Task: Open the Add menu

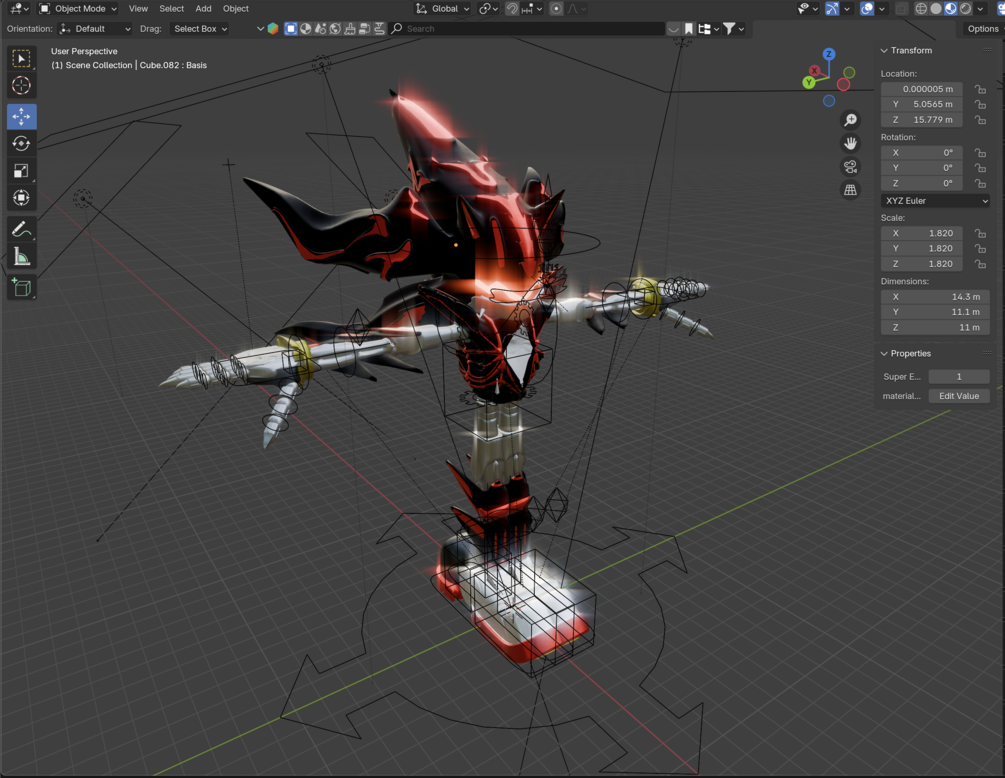Action: 203,8
